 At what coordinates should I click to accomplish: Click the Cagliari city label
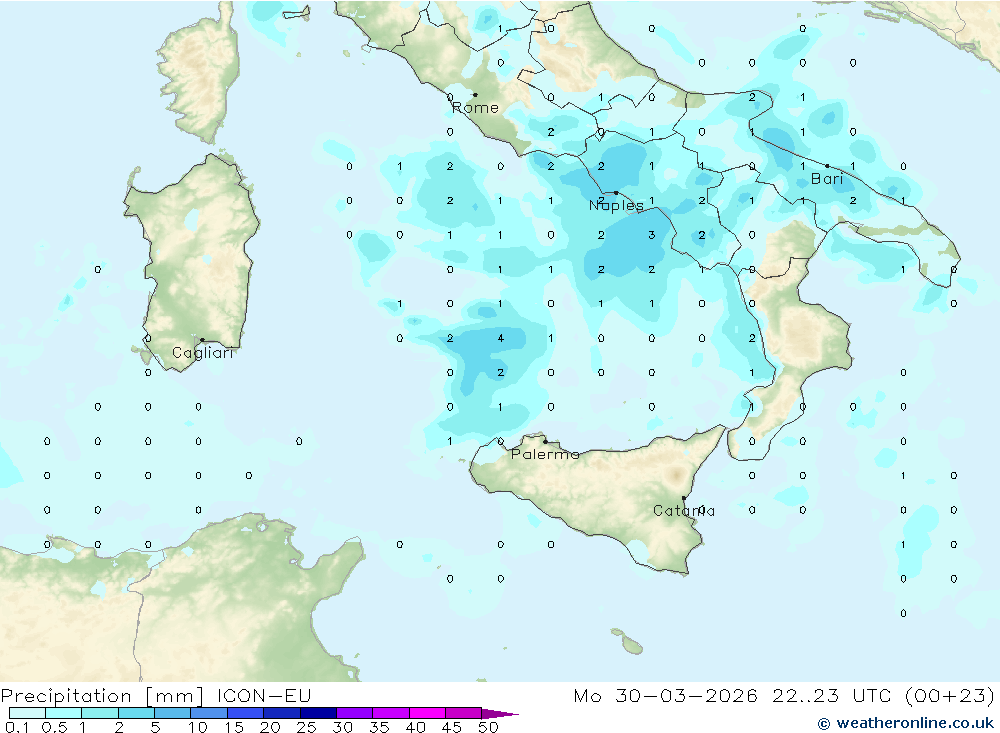pyautogui.click(x=202, y=353)
